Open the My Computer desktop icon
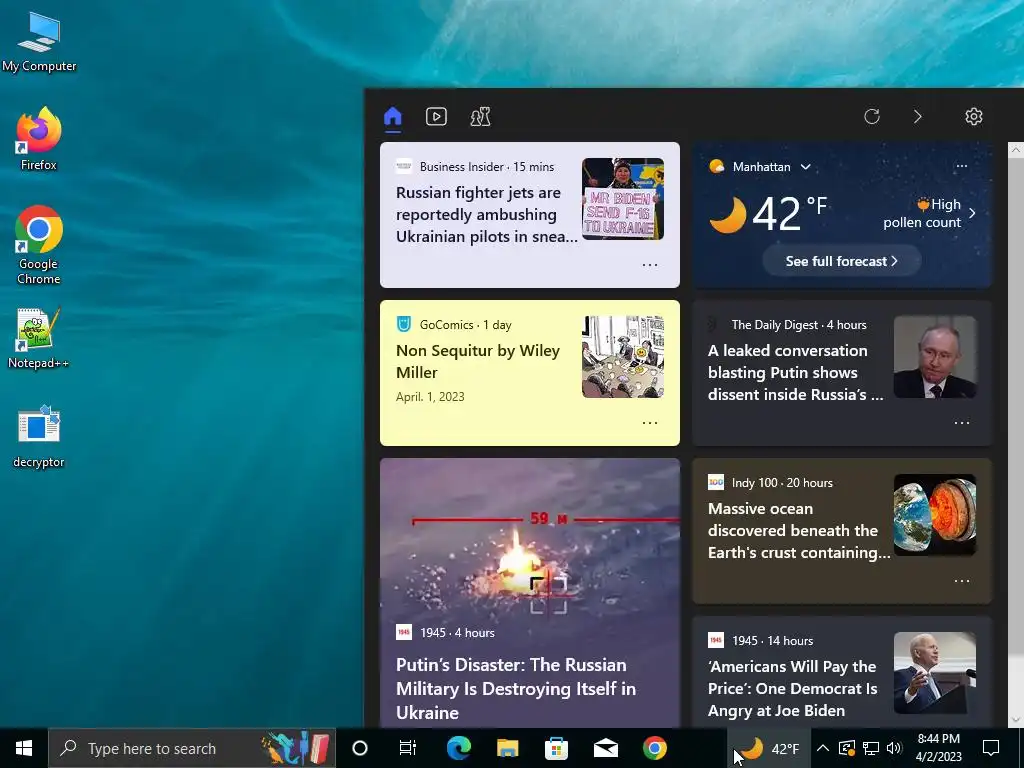The width and height of the screenshot is (1024, 768). pos(39,41)
